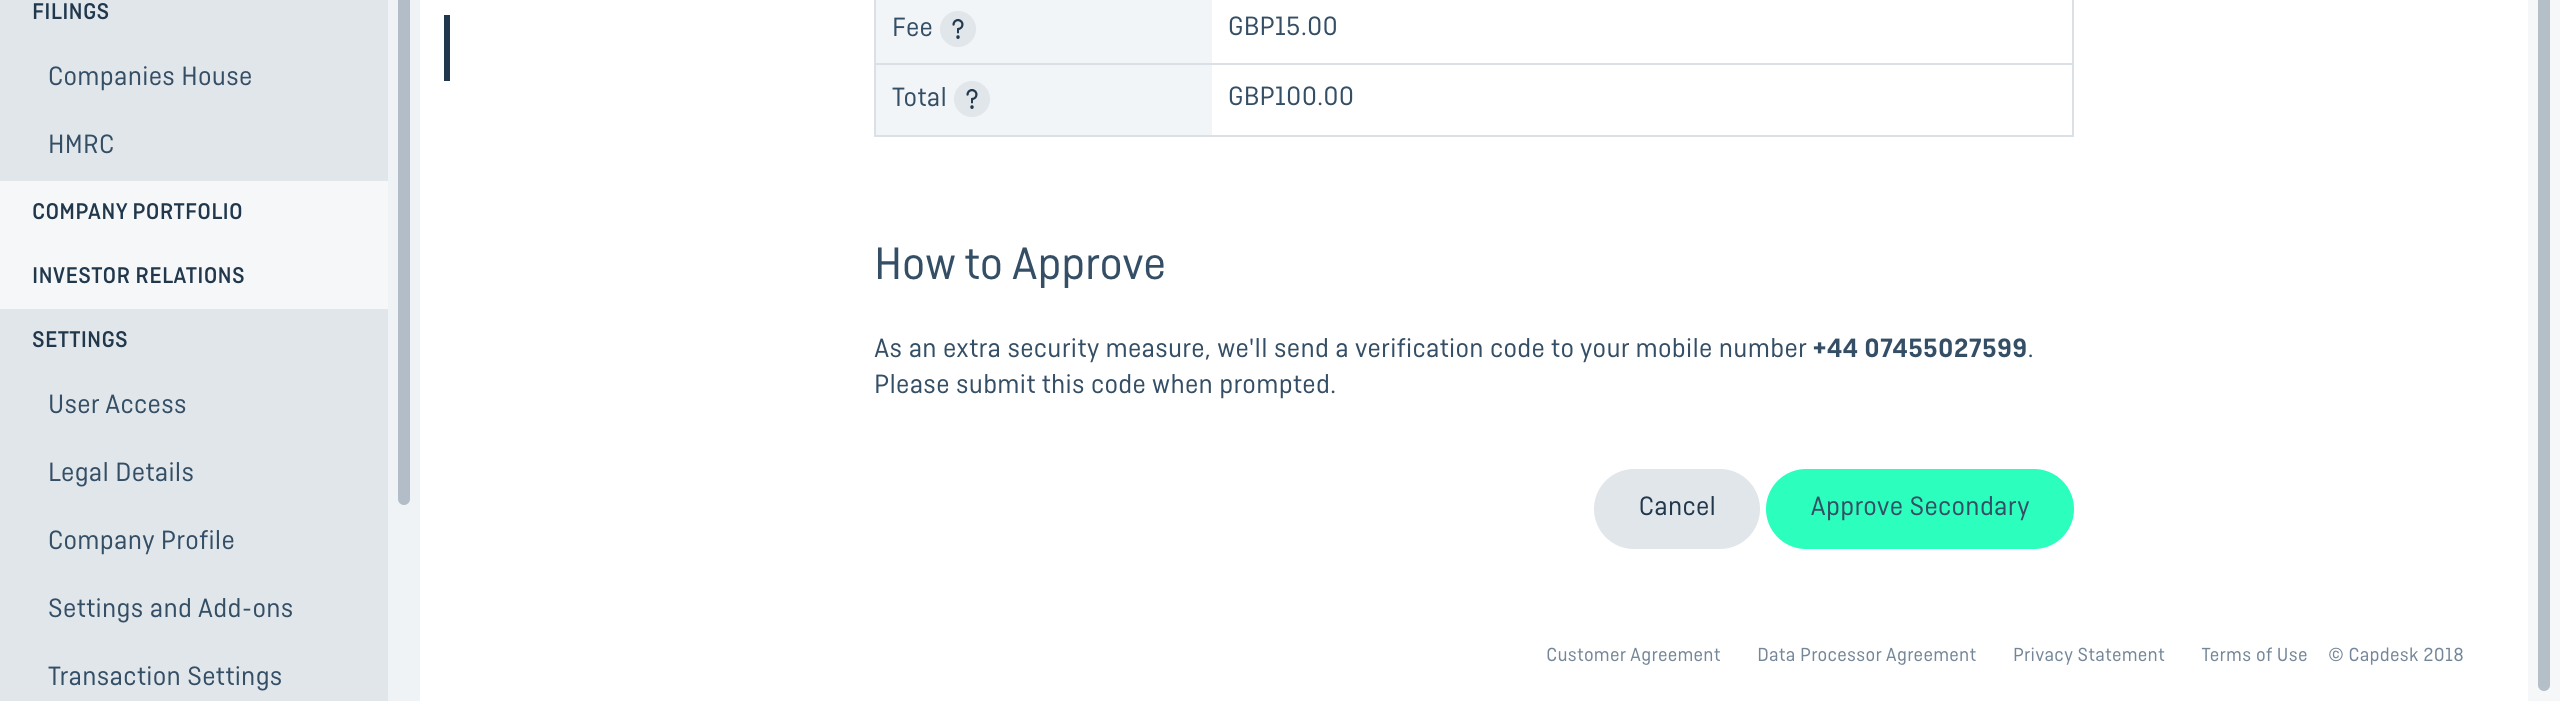Expand the Company Portfolio section
Screen dimensions: 2560x701
[137, 212]
